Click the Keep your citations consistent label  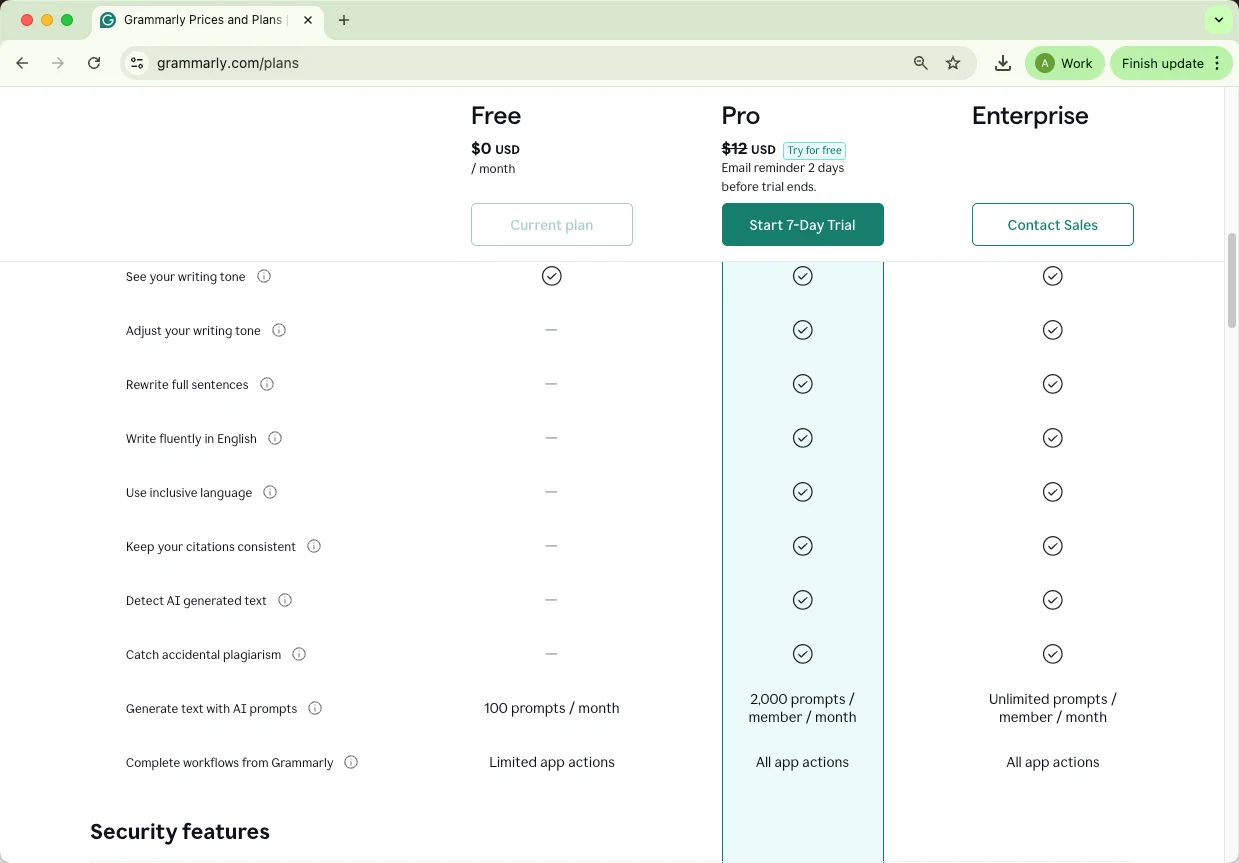[x=211, y=547]
